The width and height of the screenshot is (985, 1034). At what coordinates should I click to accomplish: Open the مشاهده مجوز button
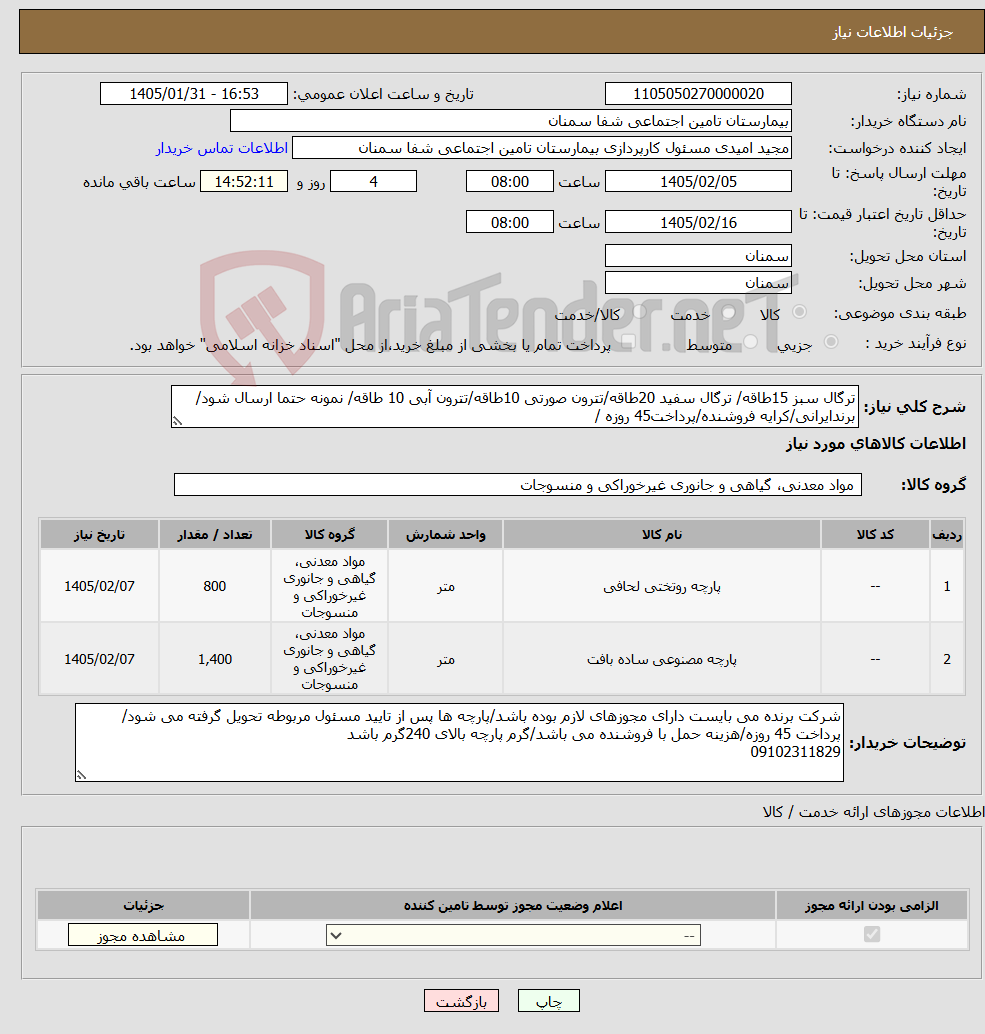pos(142,935)
